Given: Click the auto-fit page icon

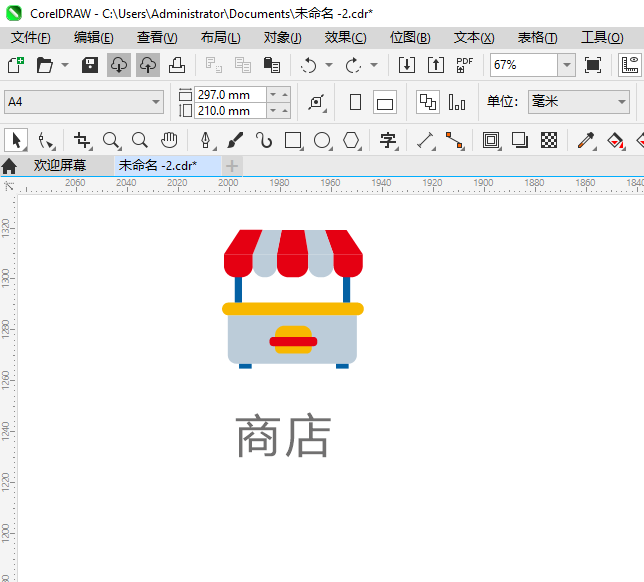Looking at the screenshot, I should click(x=317, y=102).
